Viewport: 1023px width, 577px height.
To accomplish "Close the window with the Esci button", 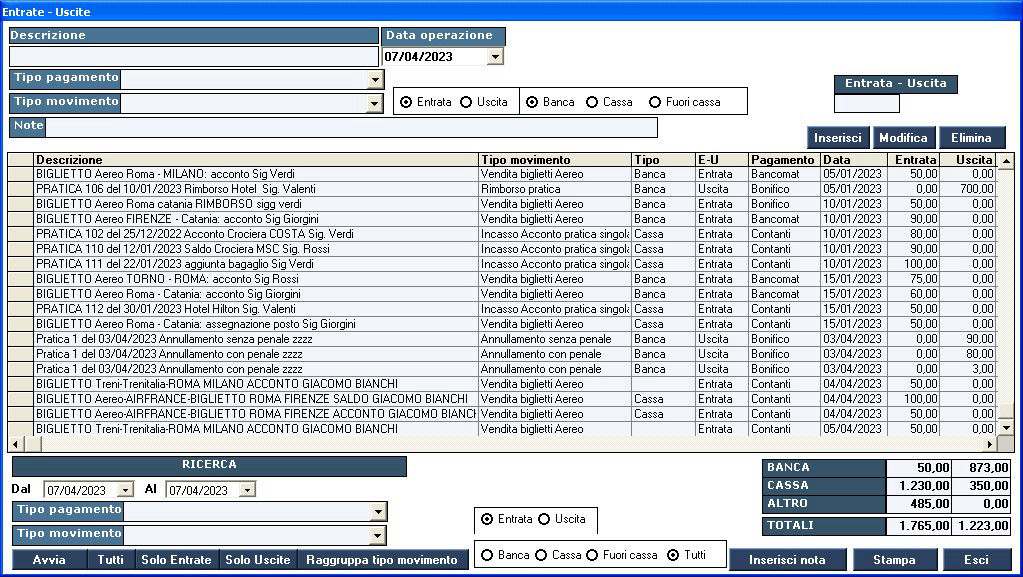I will tap(976, 560).
